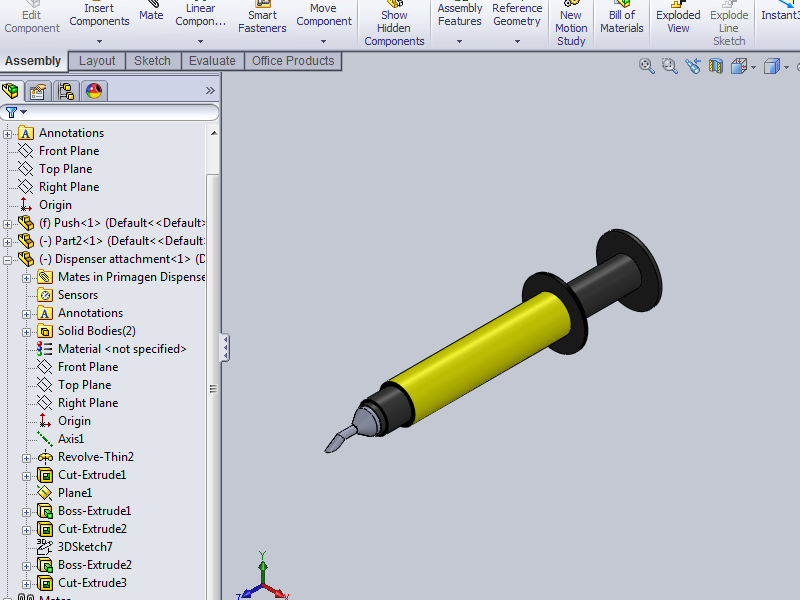Screen dimensions: 800x600
Task: Open the Insert Components dropdown arrow
Action: tap(99, 42)
